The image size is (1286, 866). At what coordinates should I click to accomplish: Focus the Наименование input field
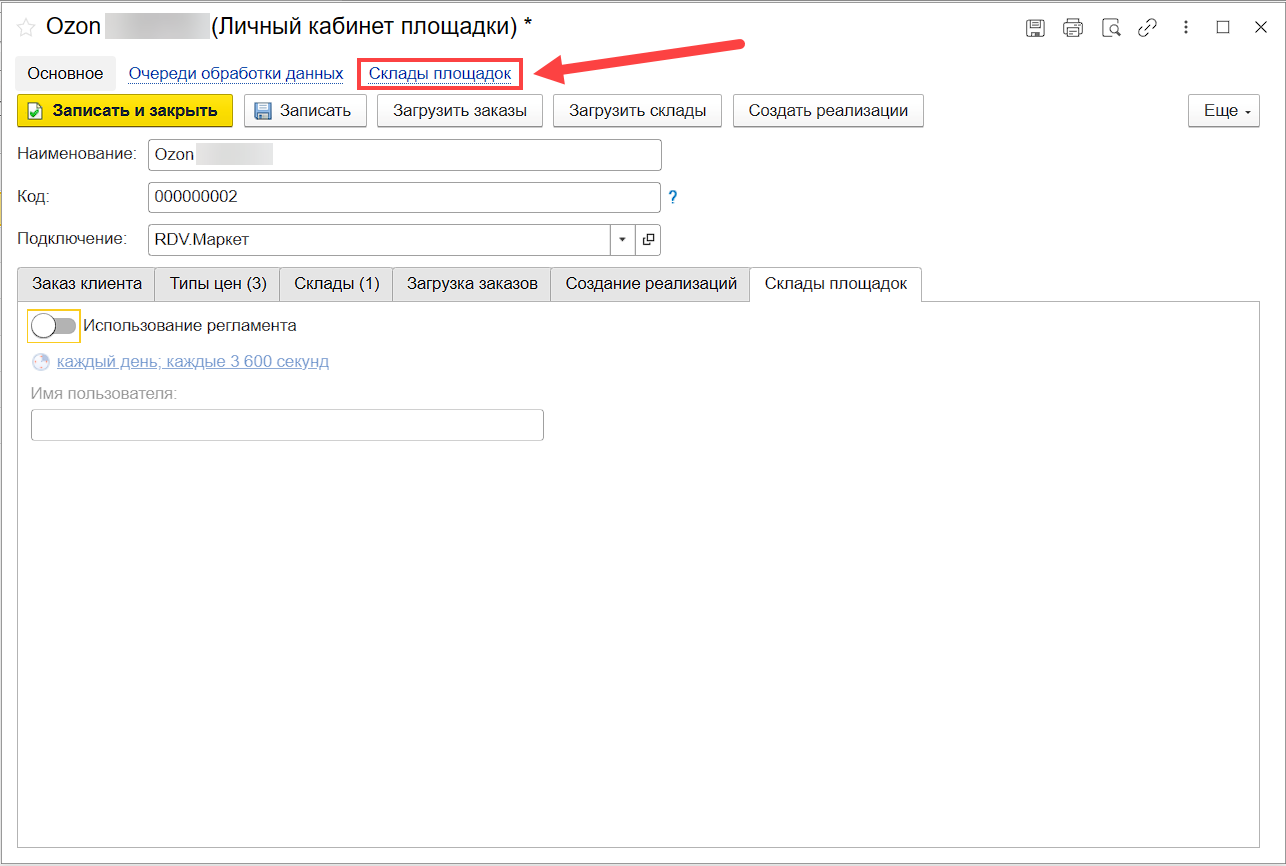point(404,155)
